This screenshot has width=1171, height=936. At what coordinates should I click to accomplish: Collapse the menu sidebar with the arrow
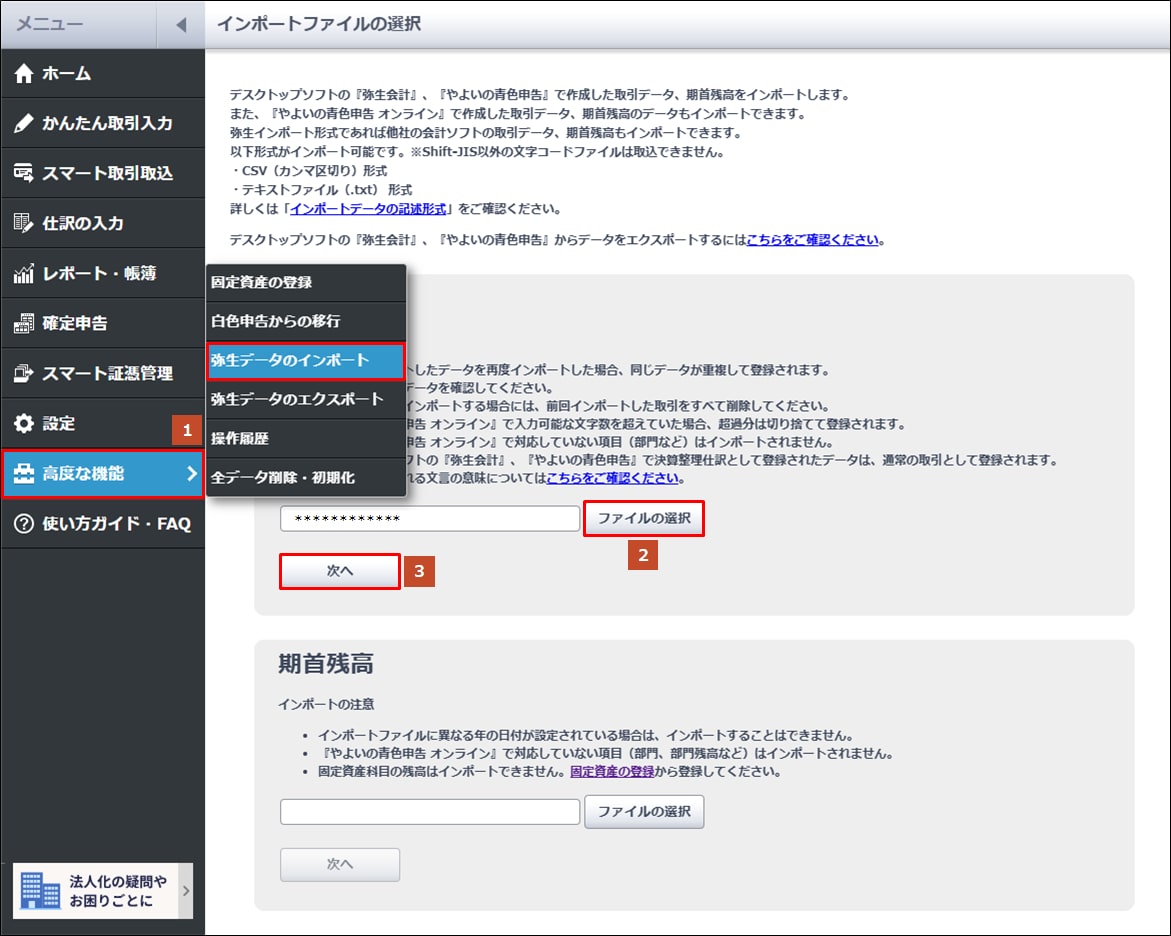point(181,25)
